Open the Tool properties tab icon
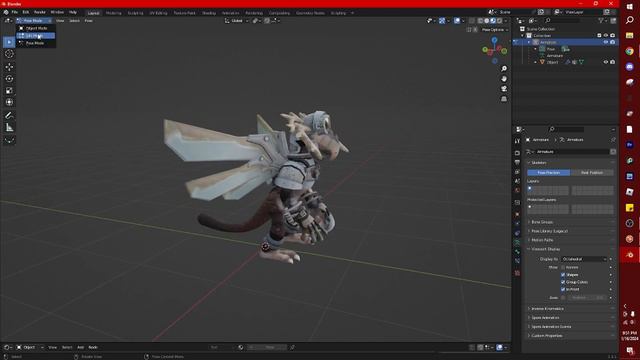The height and width of the screenshot is (360, 640). click(517, 141)
